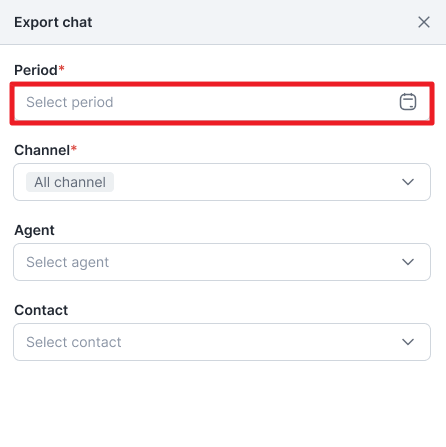Close the Export chat dialog
Image resolution: width=446 pixels, height=447 pixels.
pos(424,22)
